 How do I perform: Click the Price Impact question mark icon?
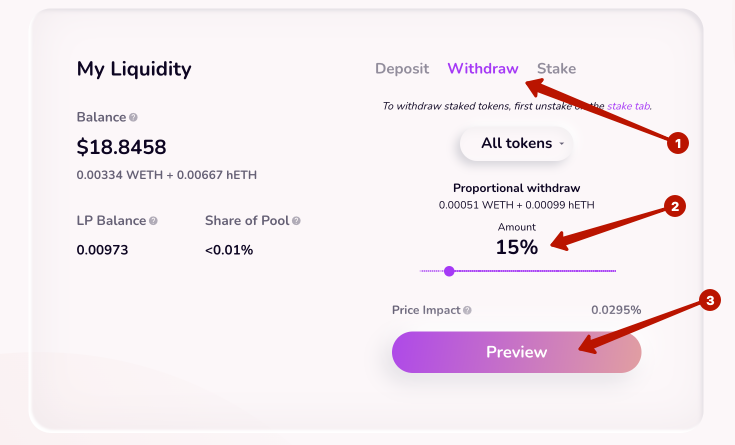click(x=467, y=311)
